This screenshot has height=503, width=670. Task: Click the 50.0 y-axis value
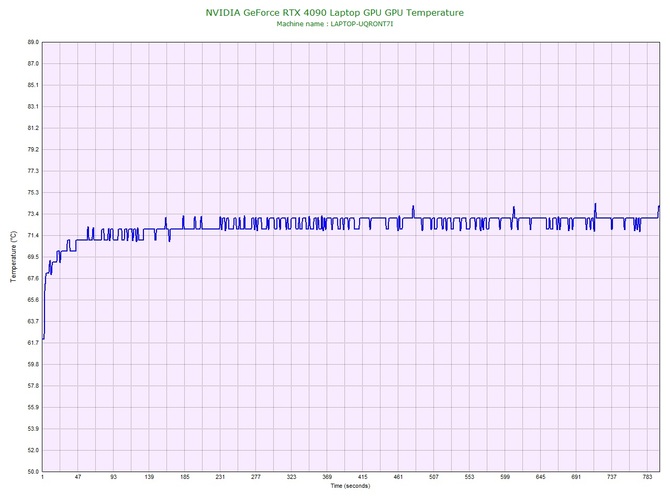(x=33, y=472)
